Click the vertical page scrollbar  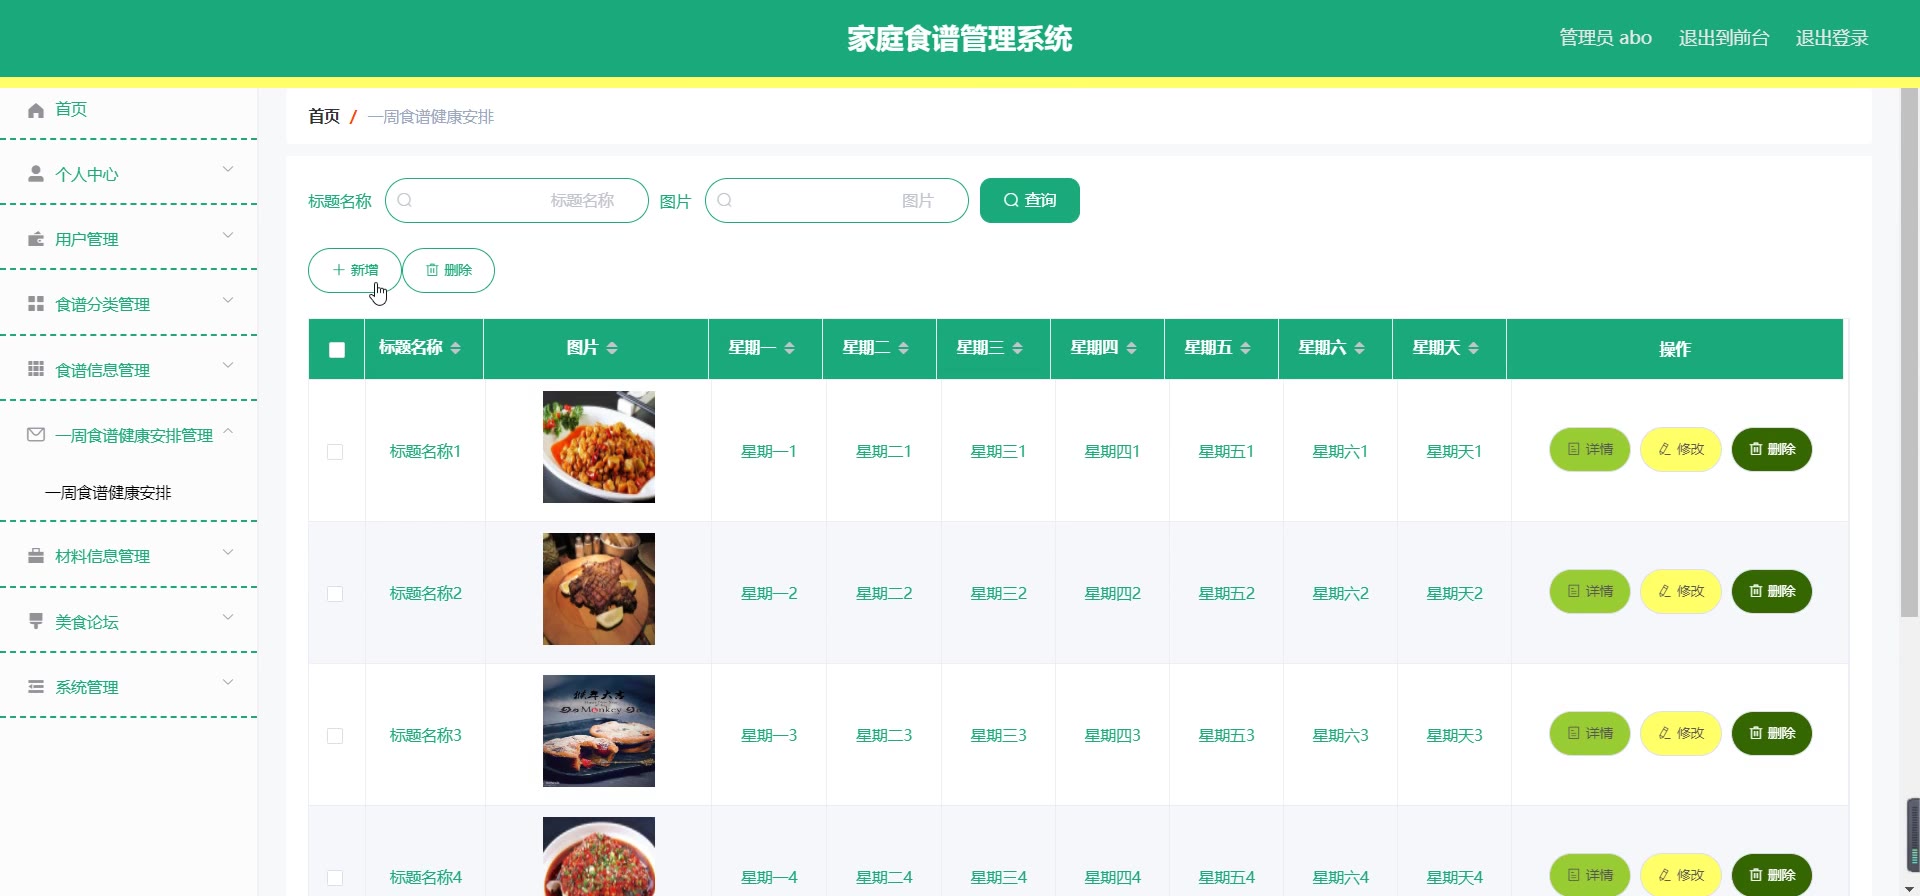(1910, 352)
